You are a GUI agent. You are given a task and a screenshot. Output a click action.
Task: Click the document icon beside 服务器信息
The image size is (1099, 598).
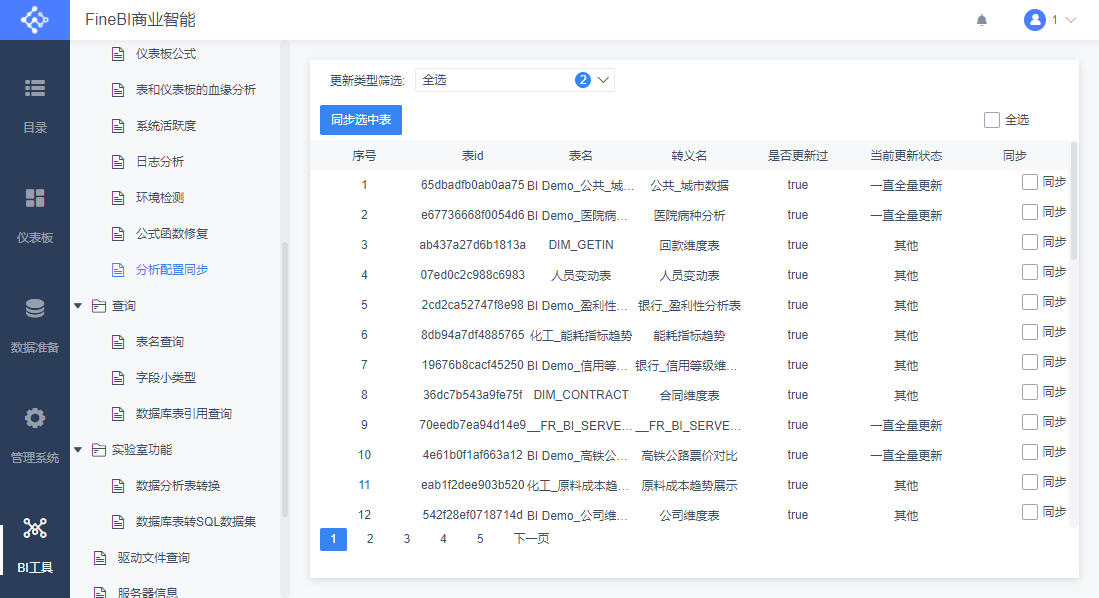(x=100, y=592)
